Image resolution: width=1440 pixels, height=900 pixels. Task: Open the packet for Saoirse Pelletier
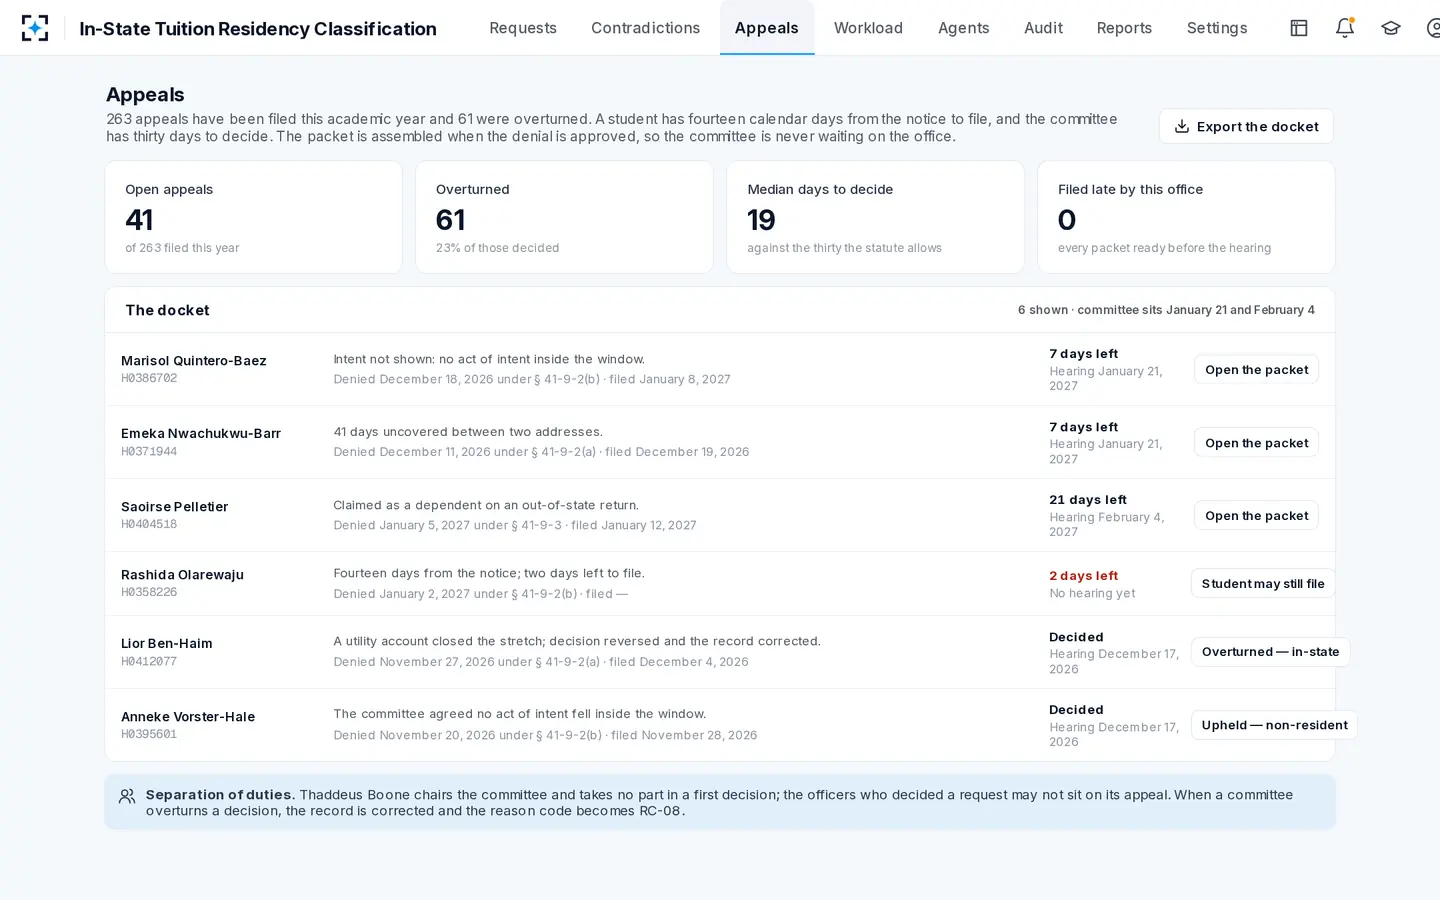point(1256,516)
